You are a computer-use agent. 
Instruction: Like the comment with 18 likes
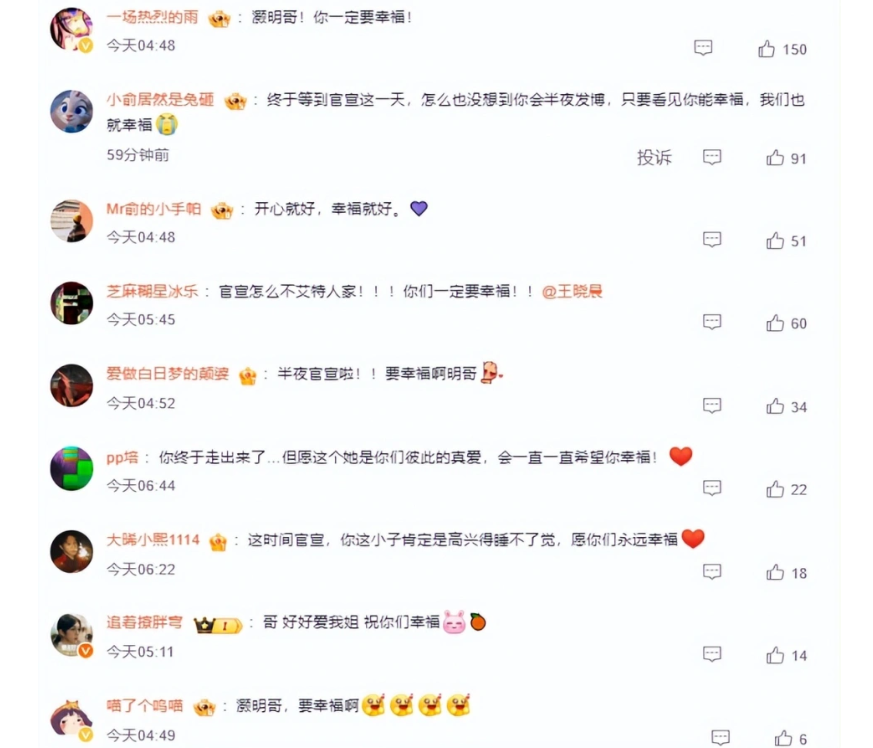[x=774, y=573]
